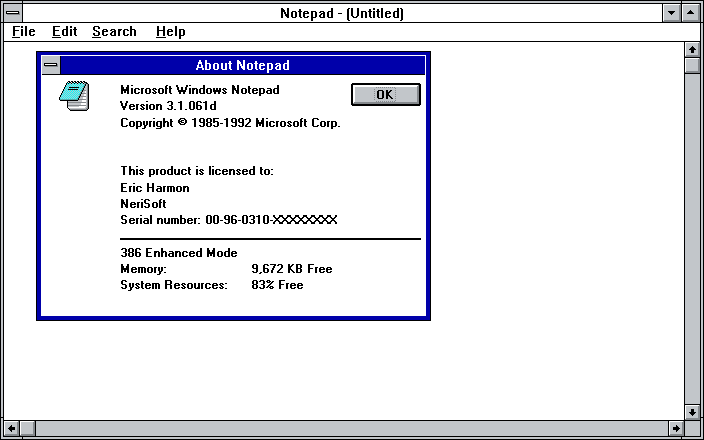The image size is (704, 440).
Task: Click the 'System Resources:' label
Action: point(174,285)
